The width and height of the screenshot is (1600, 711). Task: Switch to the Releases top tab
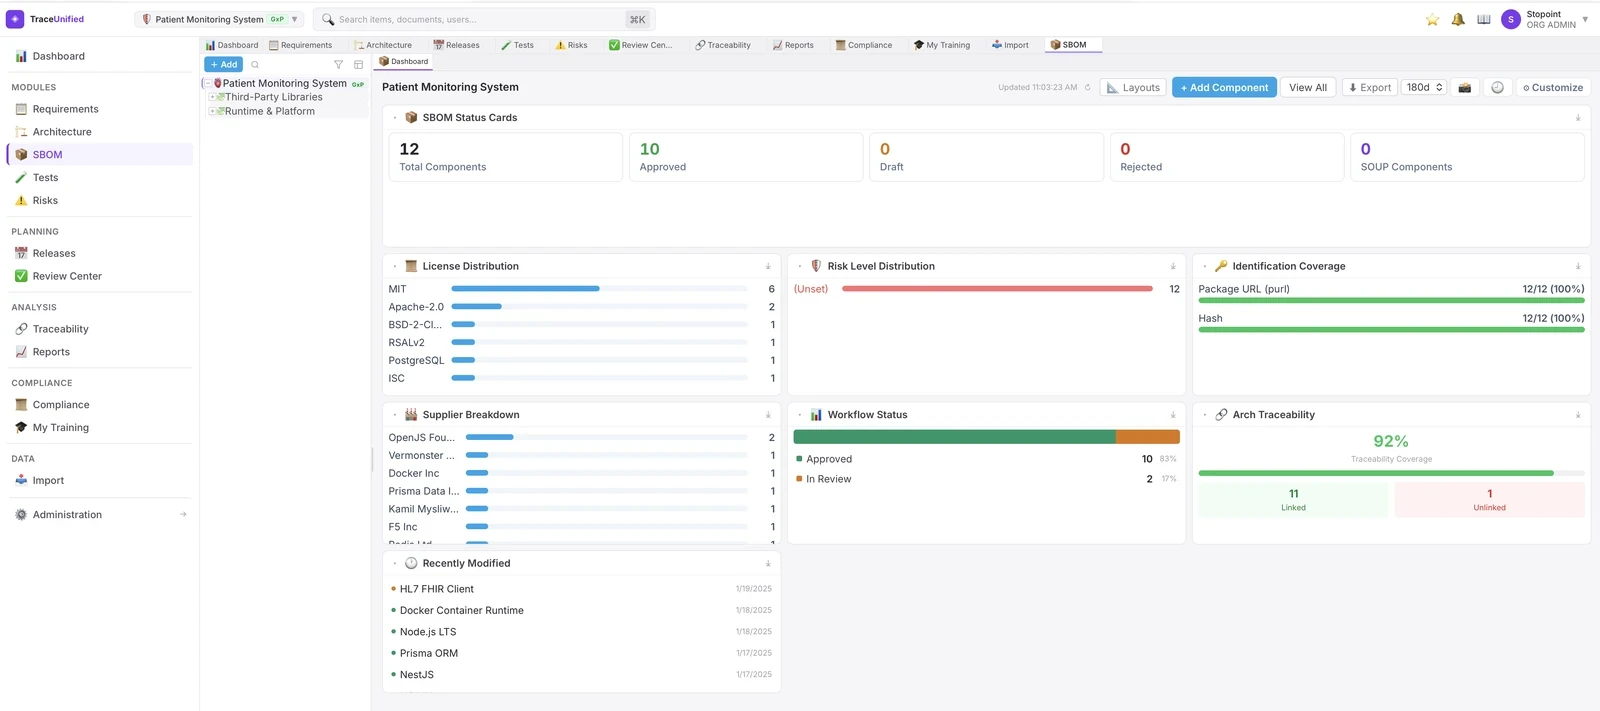click(x=456, y=45)
